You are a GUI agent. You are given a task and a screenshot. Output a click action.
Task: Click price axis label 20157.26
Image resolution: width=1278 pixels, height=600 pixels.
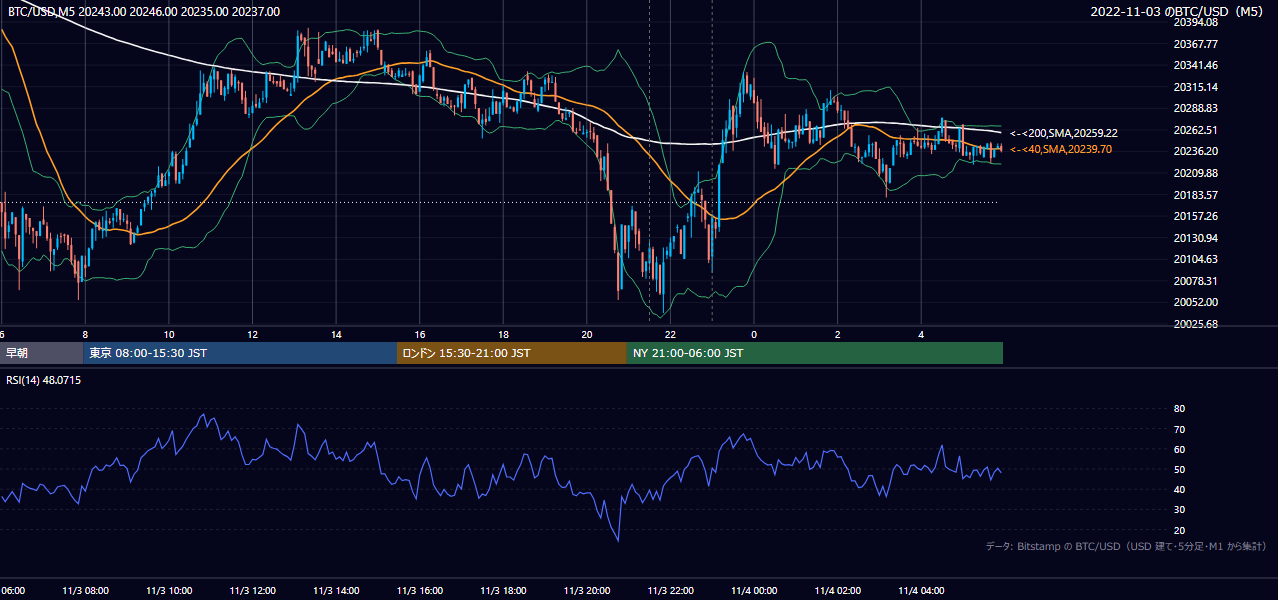[x=1195, y=216]
